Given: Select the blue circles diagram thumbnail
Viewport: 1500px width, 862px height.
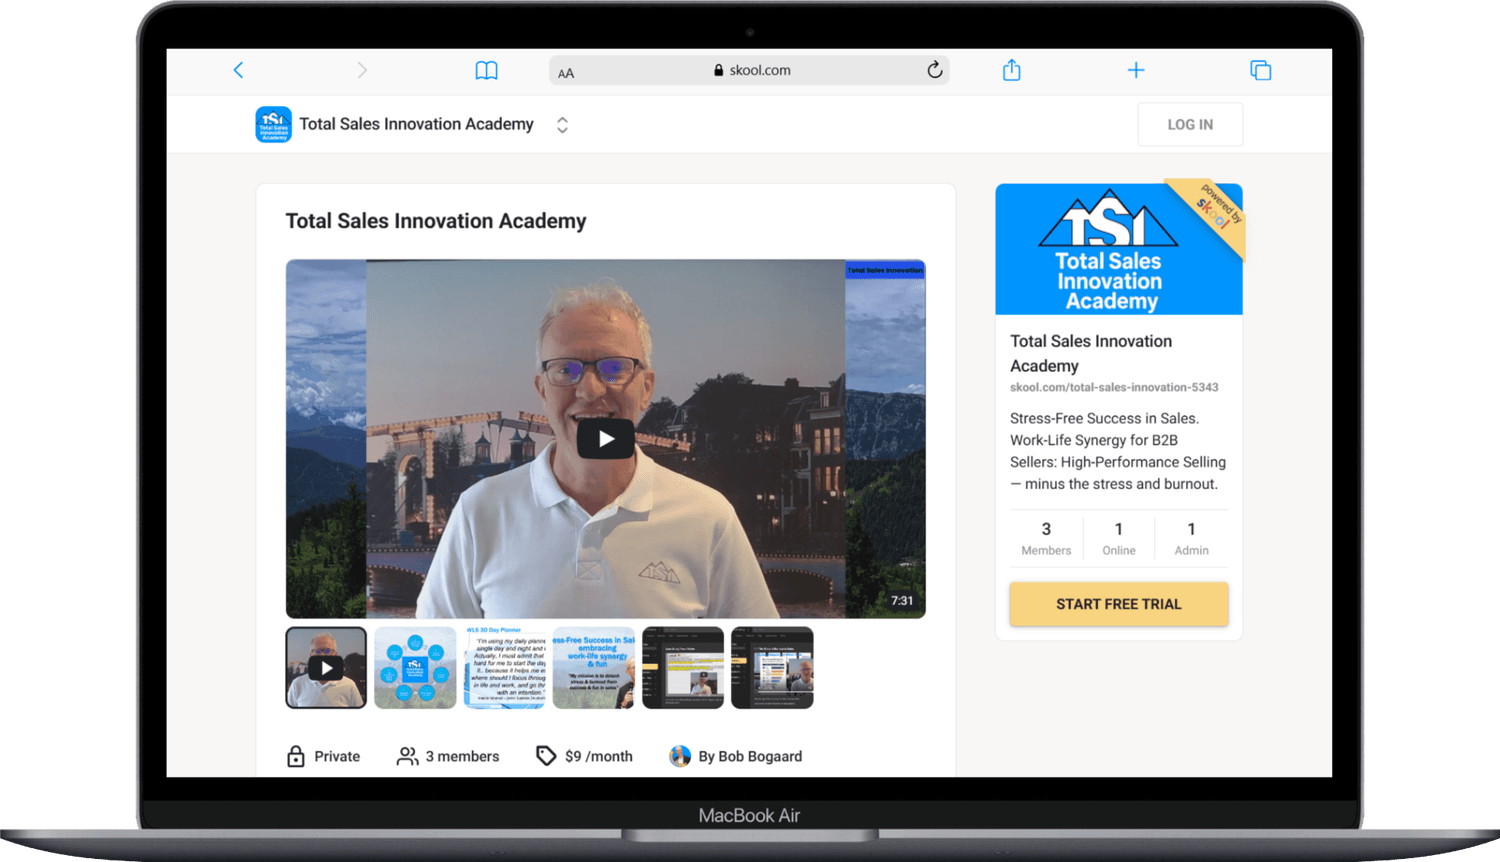Looking at the screenshot, I should pyautogui.click(x=415, y=668).
